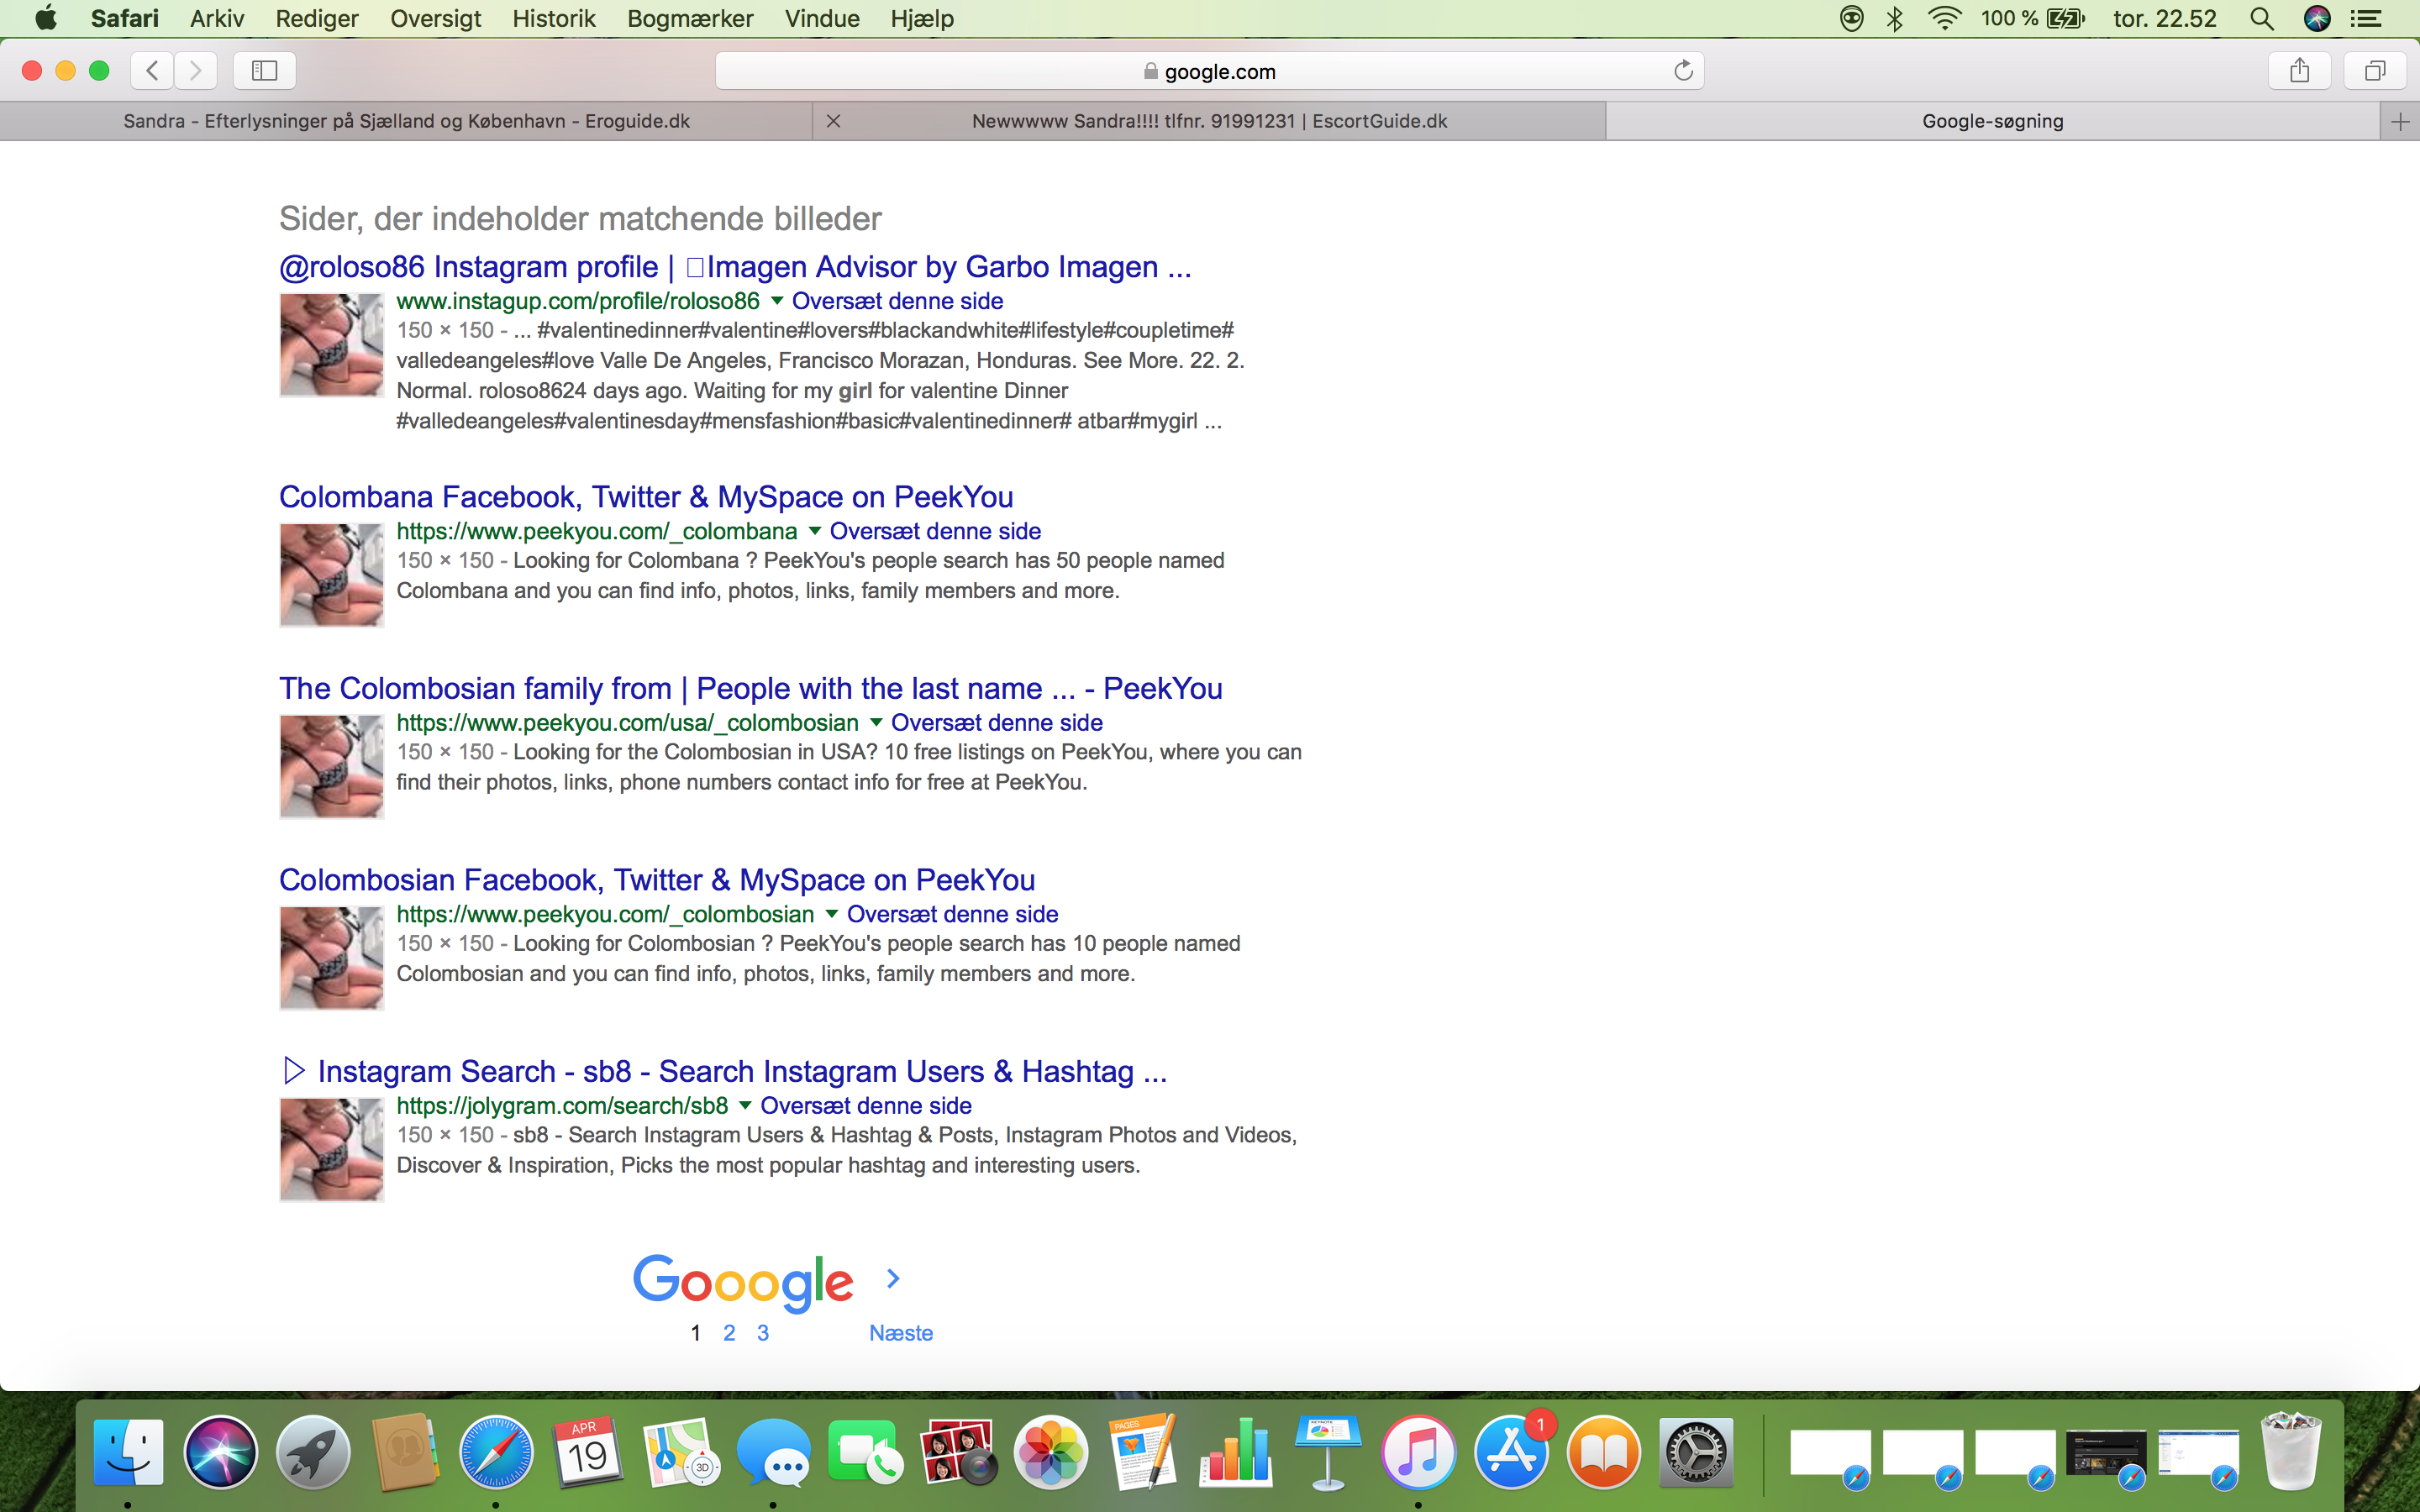
Task: Click Oversæt denne side for instagup result
Action: point(897,301)
